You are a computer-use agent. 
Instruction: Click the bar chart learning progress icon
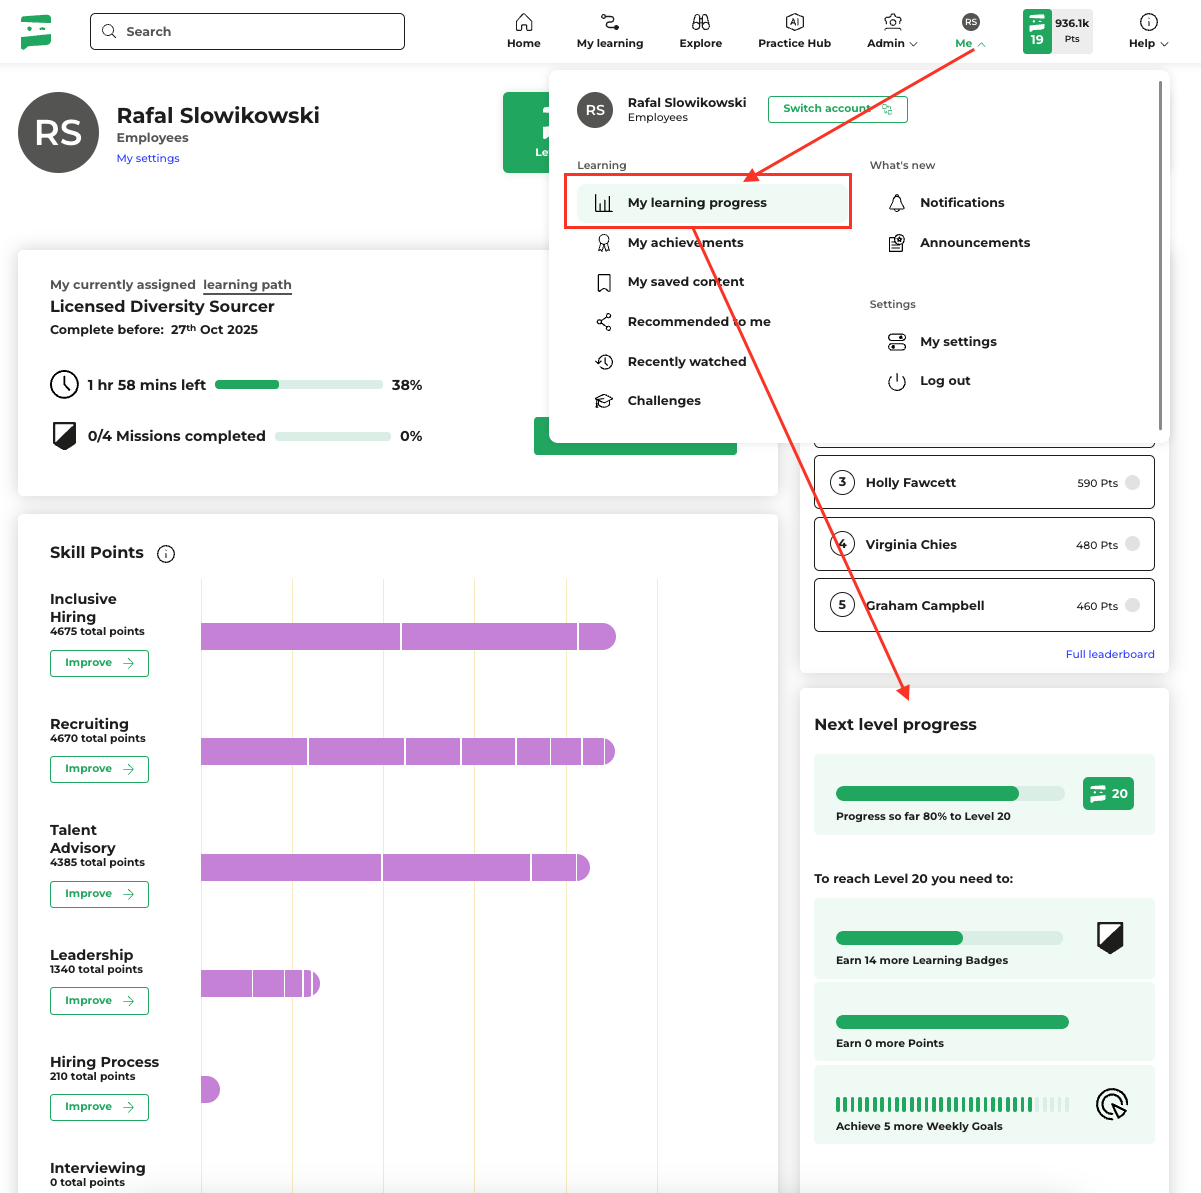[x=604, y=203]
